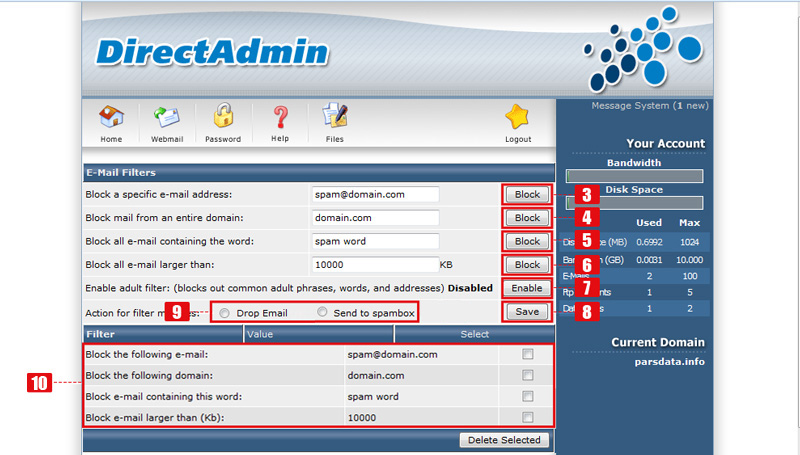
Task: Click the disk space used value 0.6992
Action: [649, 242]
